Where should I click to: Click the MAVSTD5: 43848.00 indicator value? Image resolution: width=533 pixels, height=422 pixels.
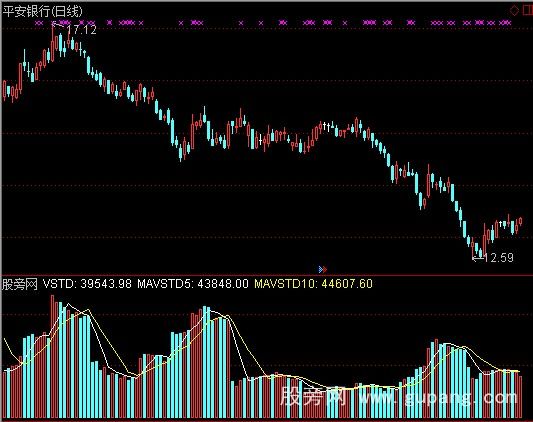193,284
